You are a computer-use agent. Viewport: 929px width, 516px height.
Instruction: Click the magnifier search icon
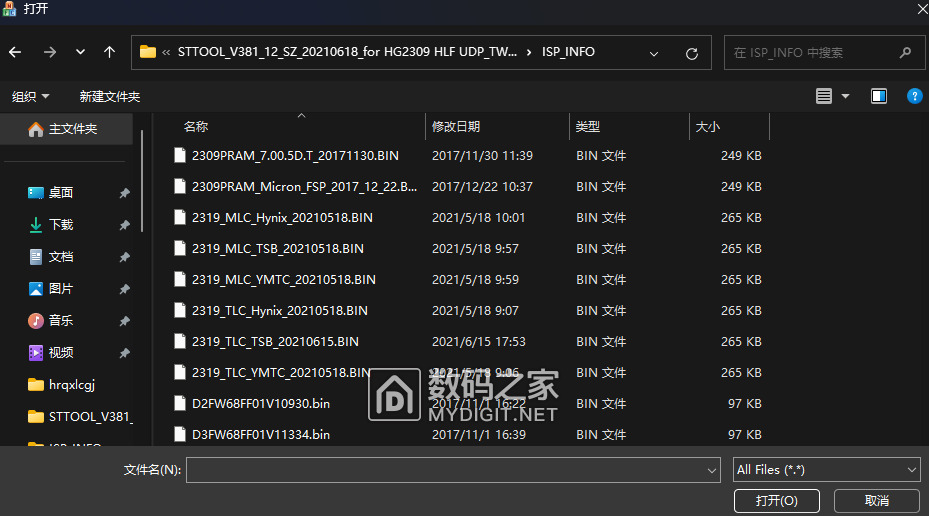click(905, 53)
